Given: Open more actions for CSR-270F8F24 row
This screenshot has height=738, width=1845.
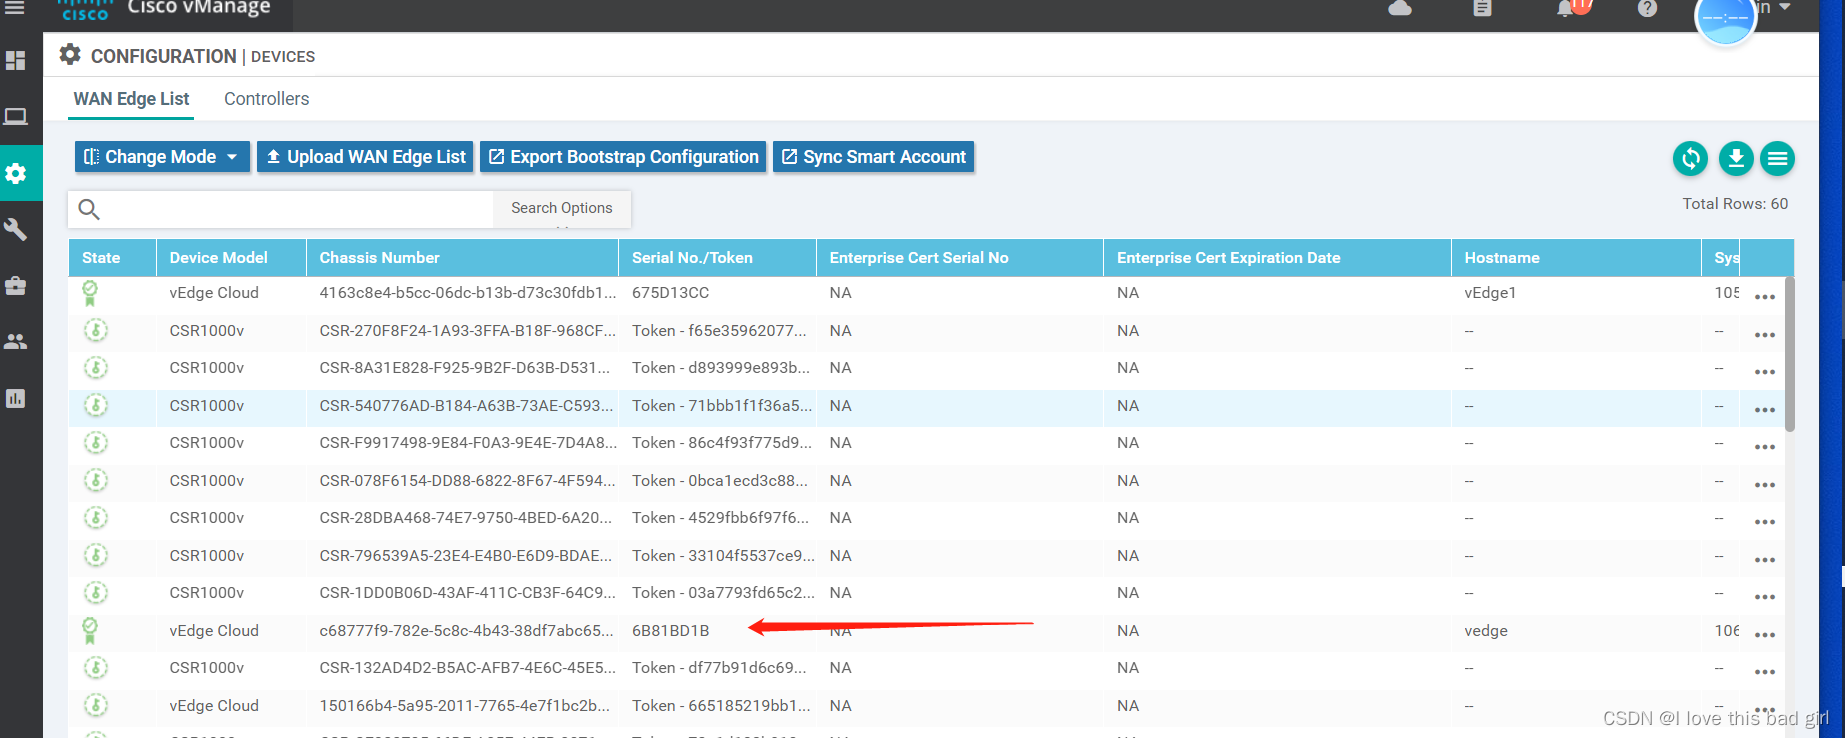Looking at the screenshot, I should pos(1765,335).
